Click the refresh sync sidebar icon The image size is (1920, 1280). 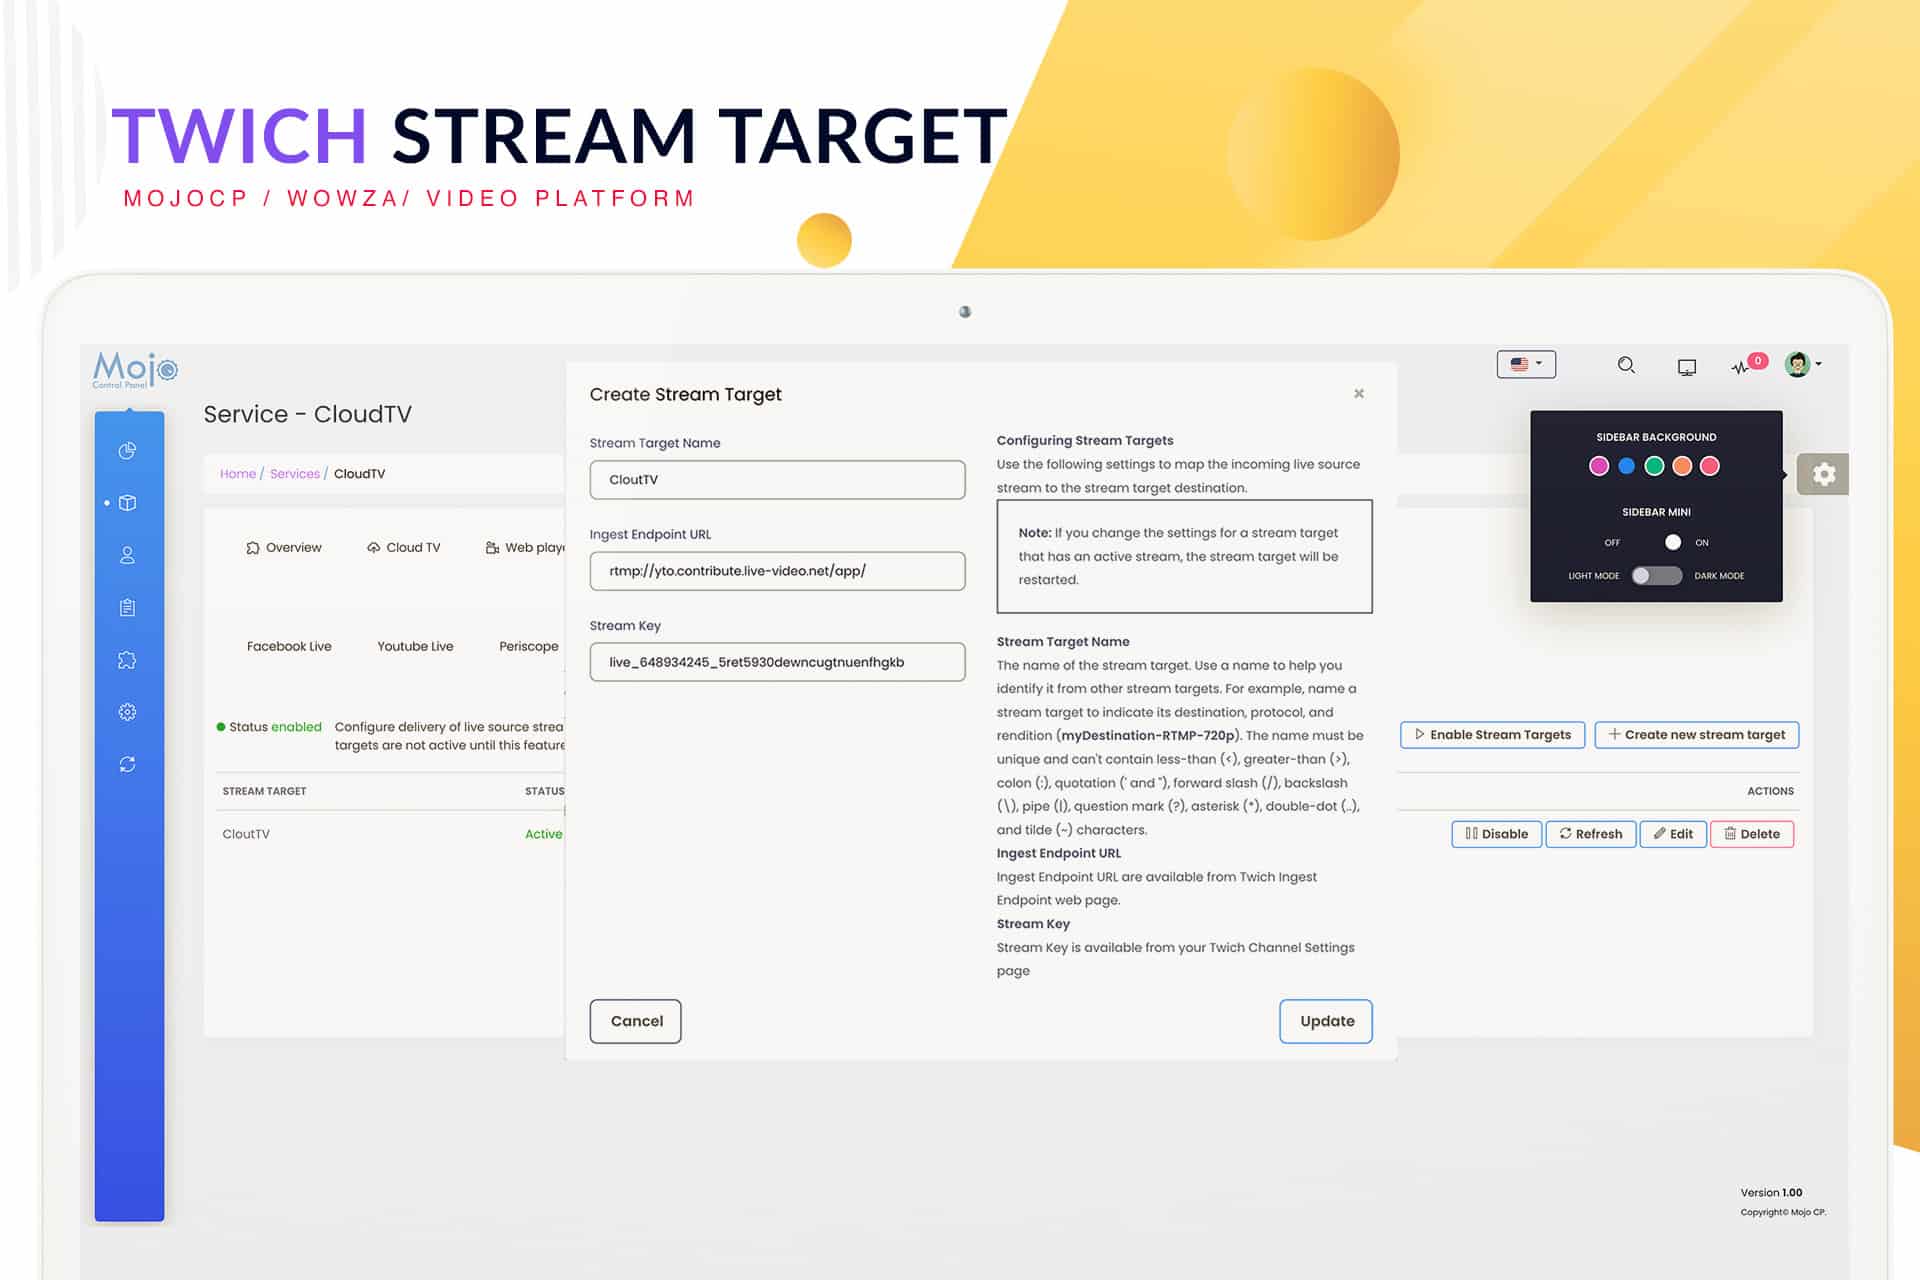pos(127,764)
